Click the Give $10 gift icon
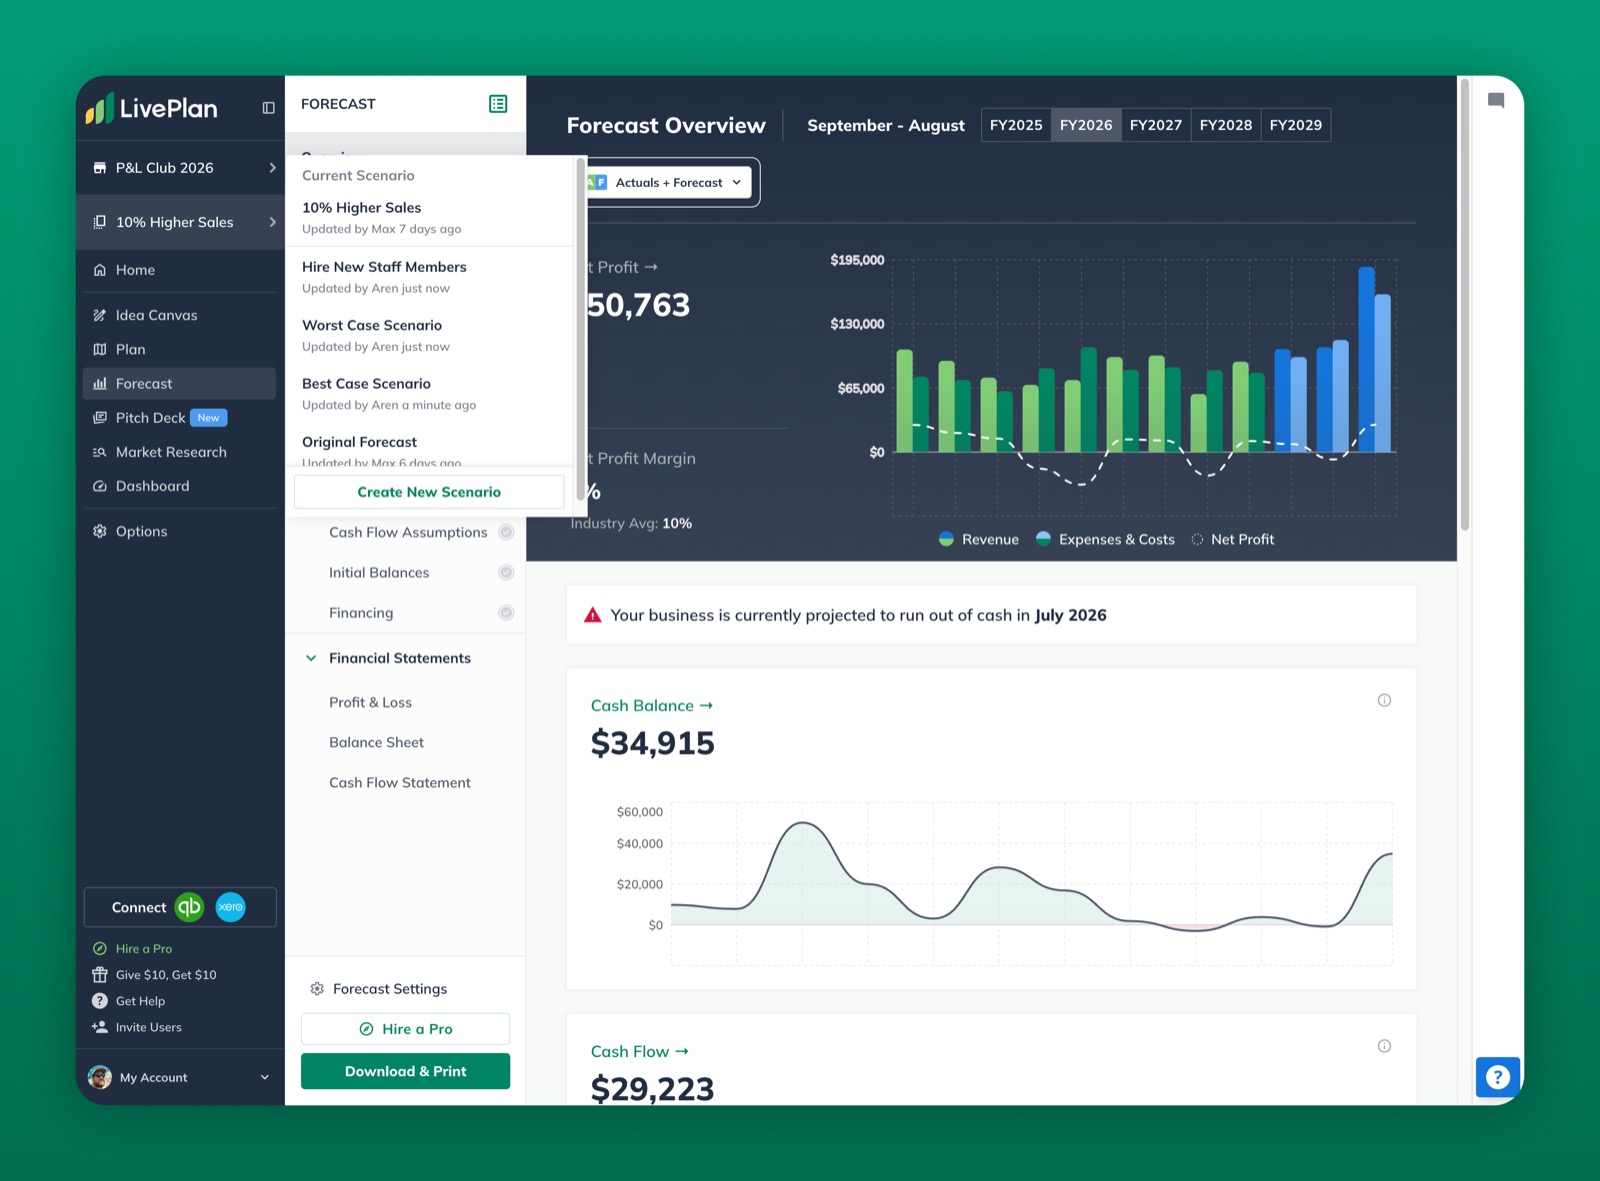1600x1181 pixels. coord(100,975)
